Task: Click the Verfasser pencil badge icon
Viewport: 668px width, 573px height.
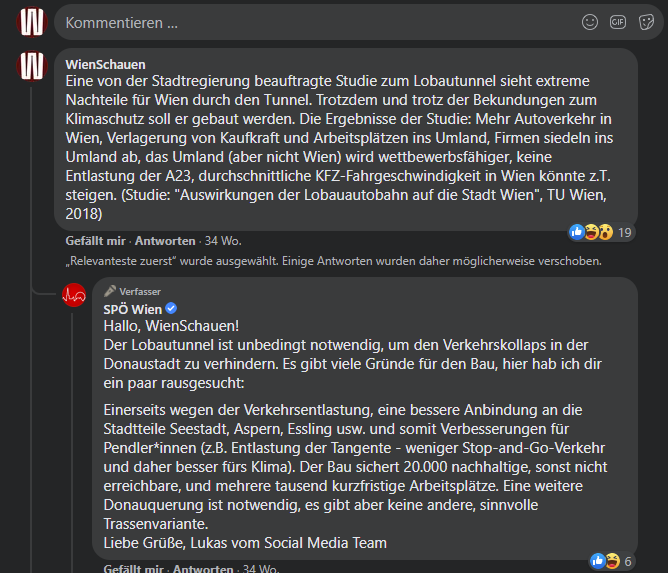Action: (110, 291)
